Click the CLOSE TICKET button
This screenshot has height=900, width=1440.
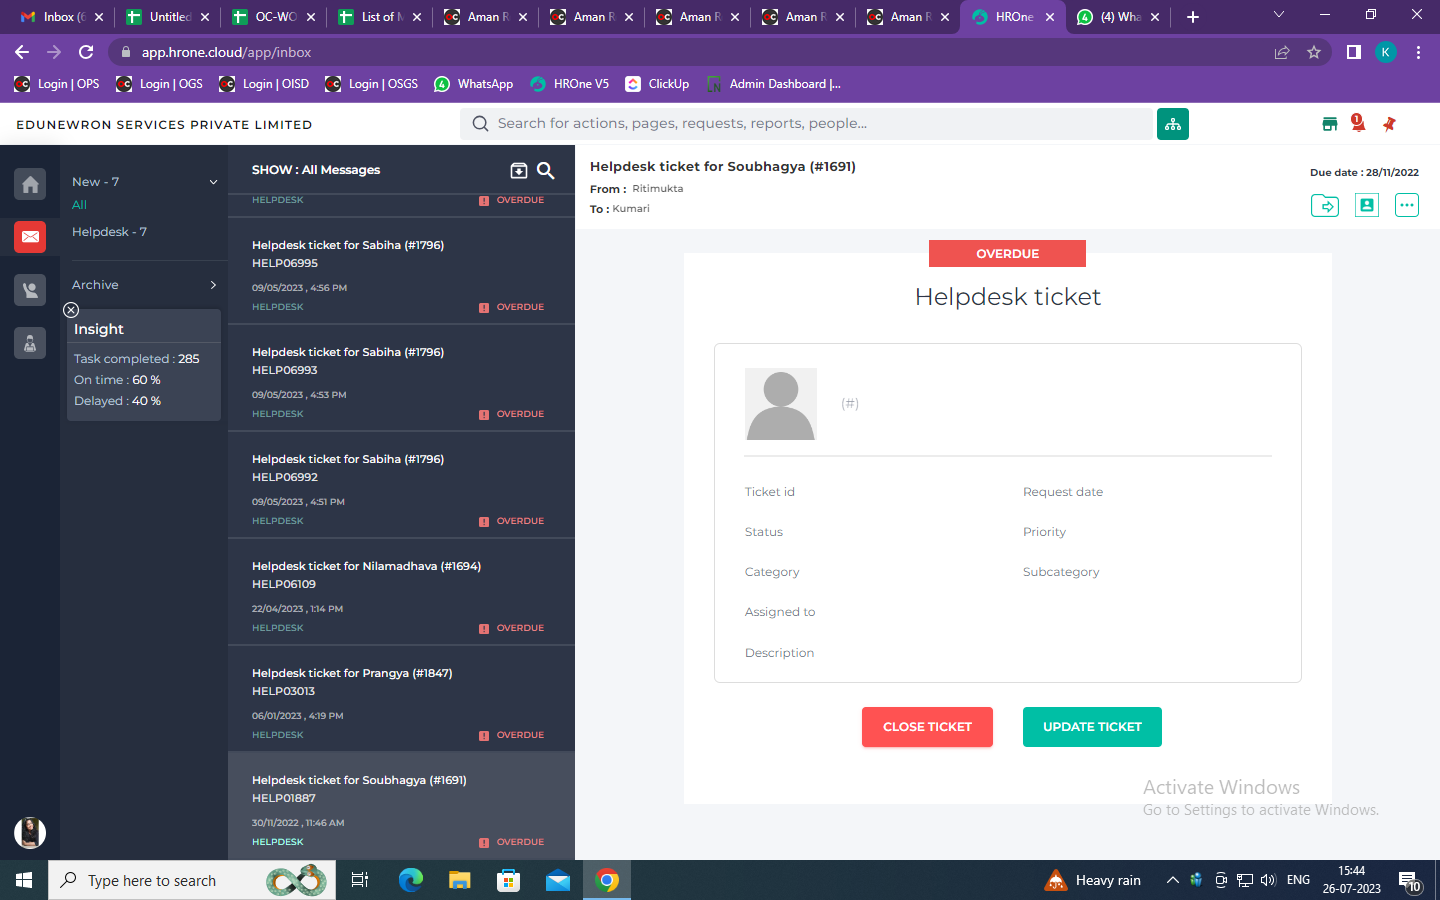click(x=927, y=727)
